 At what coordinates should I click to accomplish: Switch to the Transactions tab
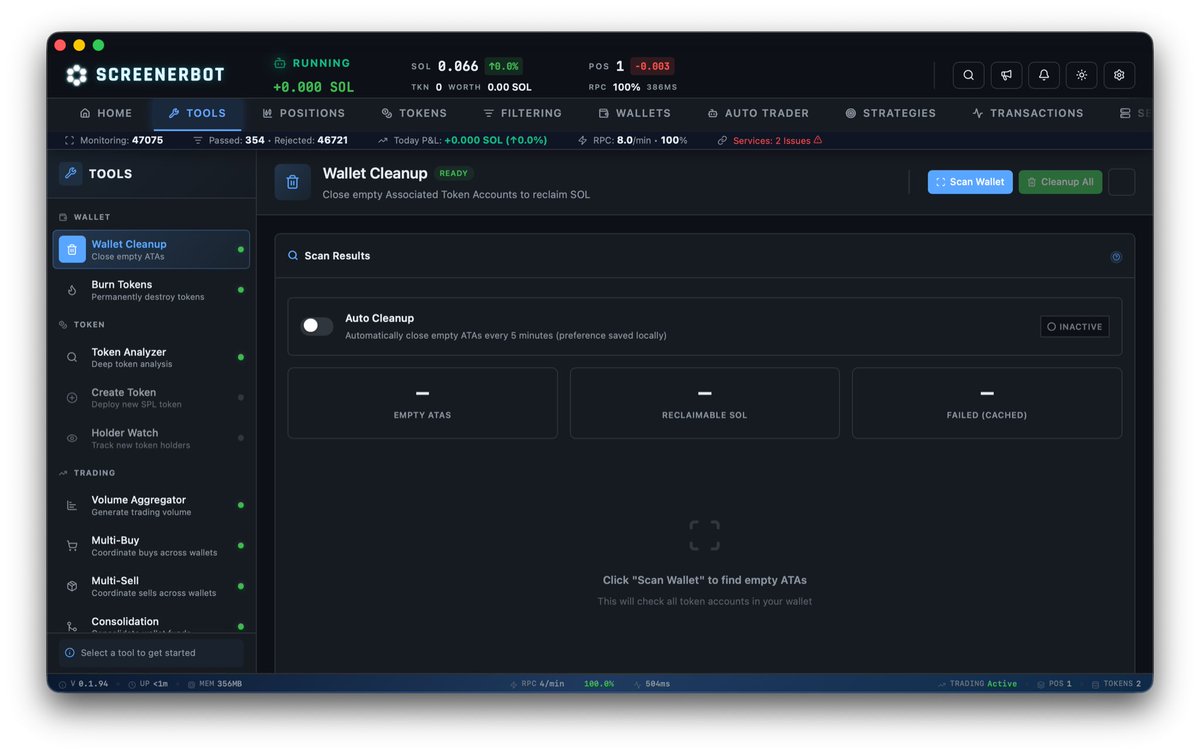click(1027, 114)
